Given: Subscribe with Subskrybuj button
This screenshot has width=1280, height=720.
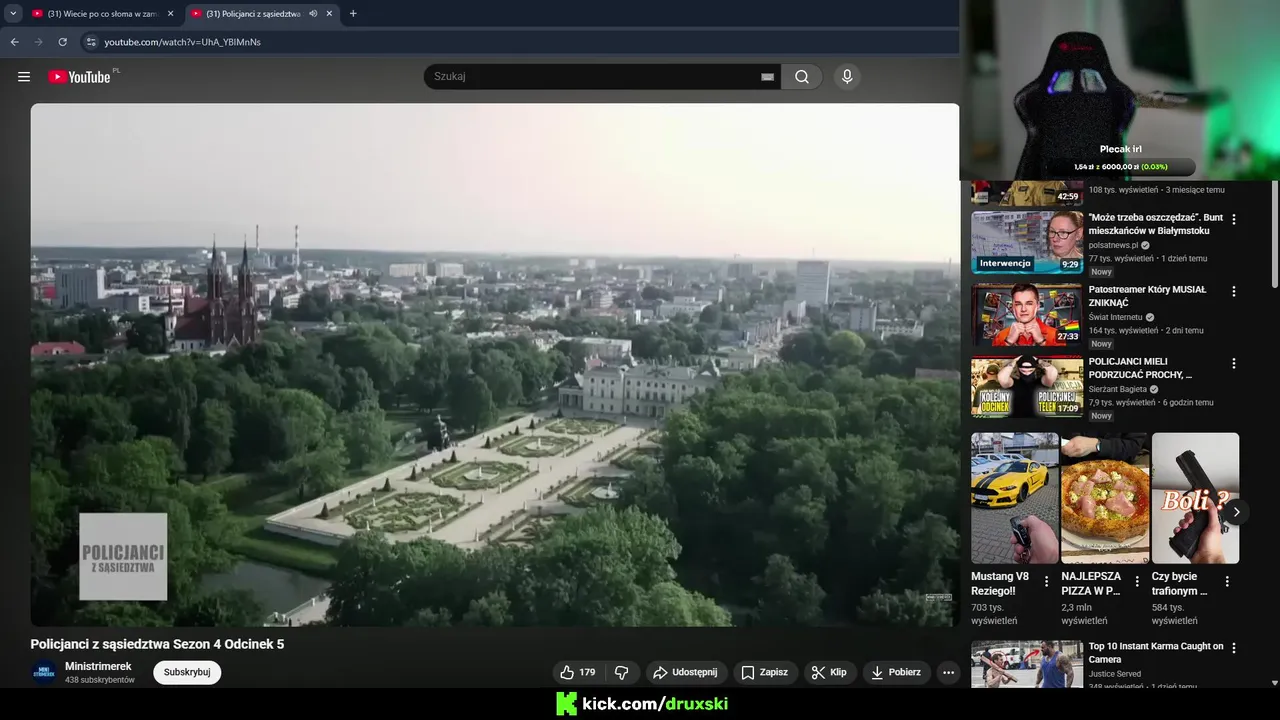Looking at the screenshot, I should tap(187, 672).
